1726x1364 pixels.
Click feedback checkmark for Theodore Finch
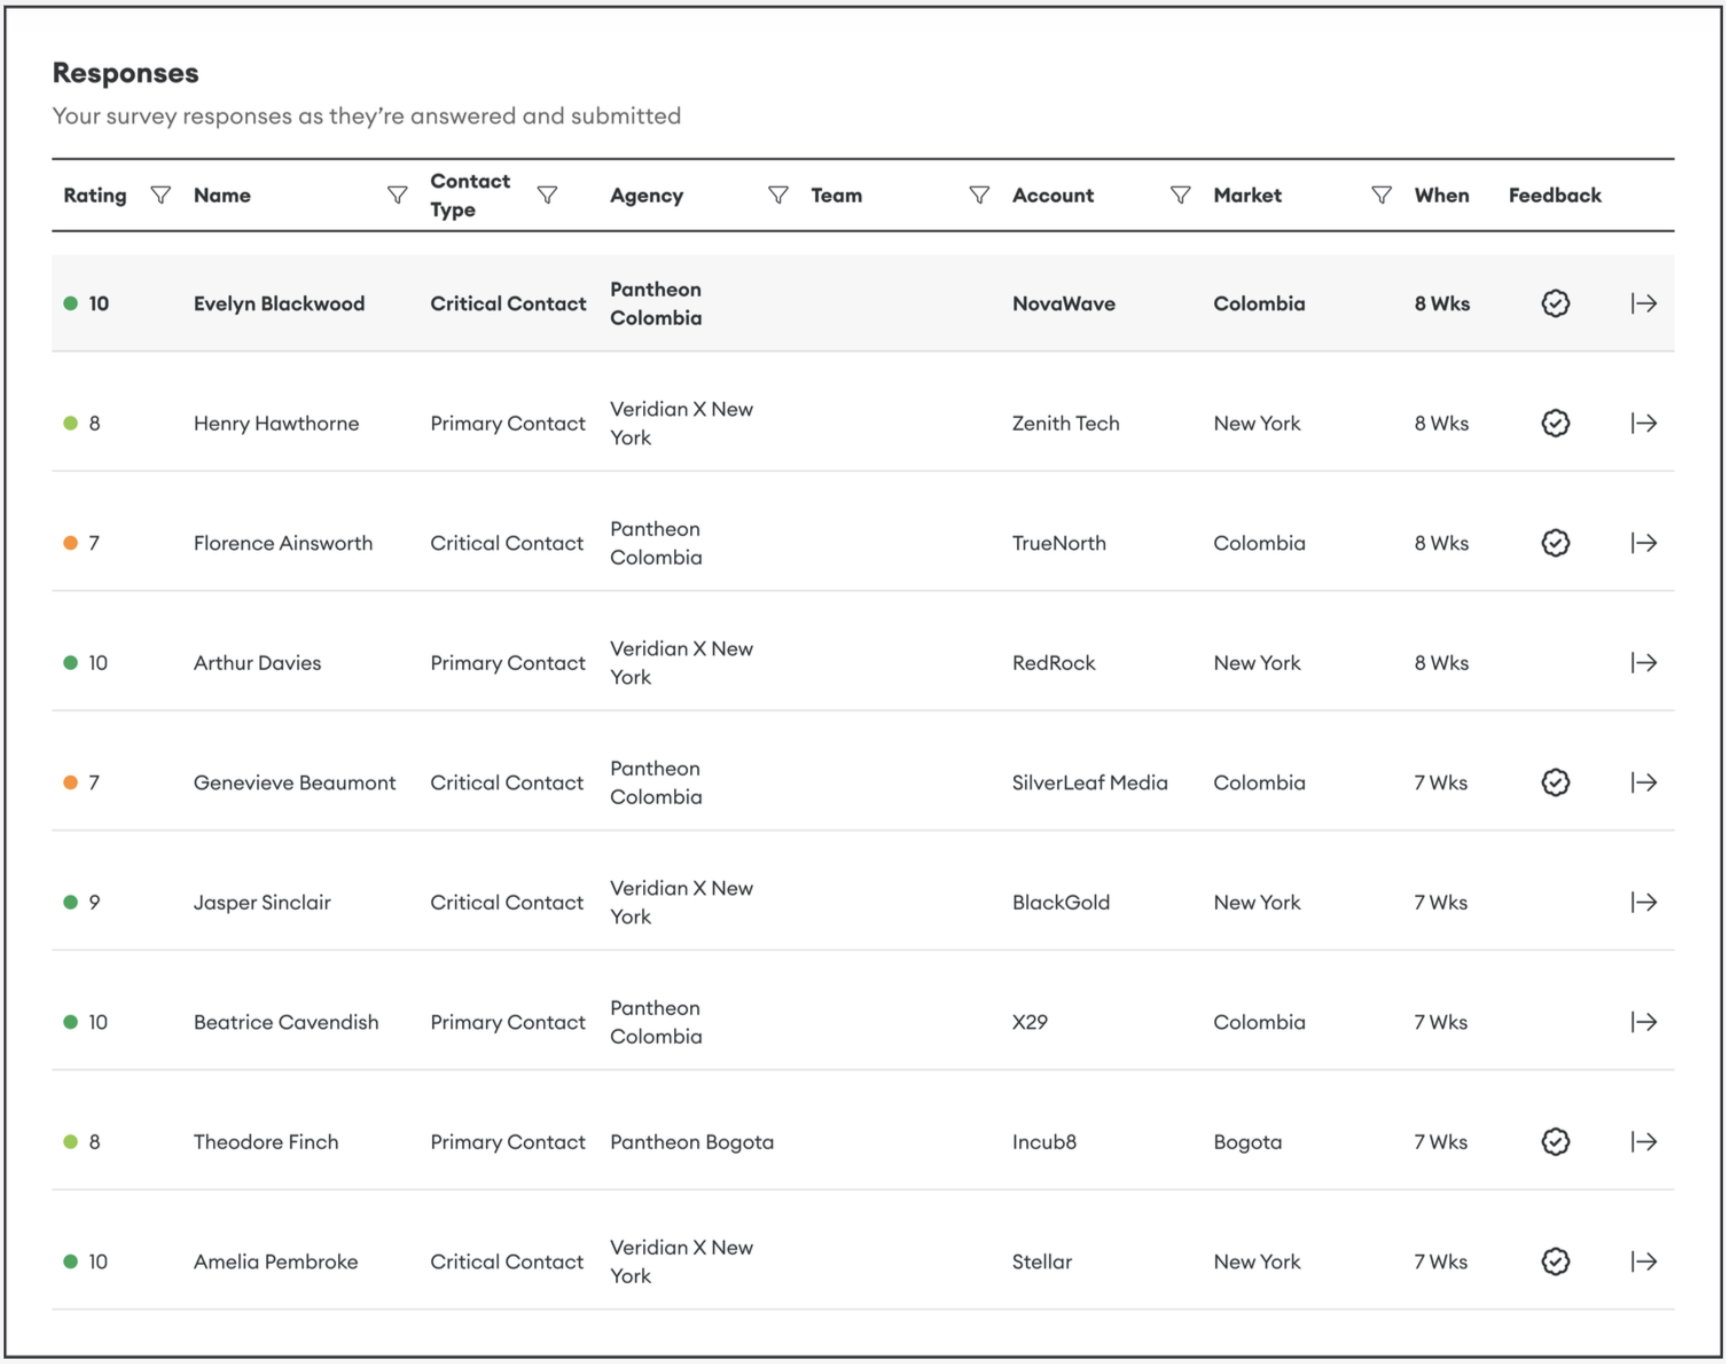click(x=1555, y=1142)
